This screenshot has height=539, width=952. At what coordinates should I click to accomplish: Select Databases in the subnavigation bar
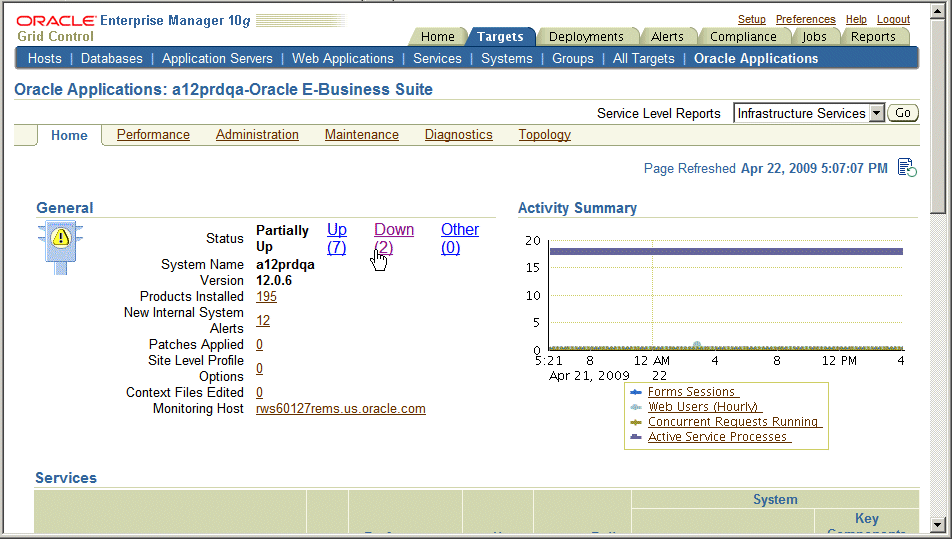pos(112,58)
